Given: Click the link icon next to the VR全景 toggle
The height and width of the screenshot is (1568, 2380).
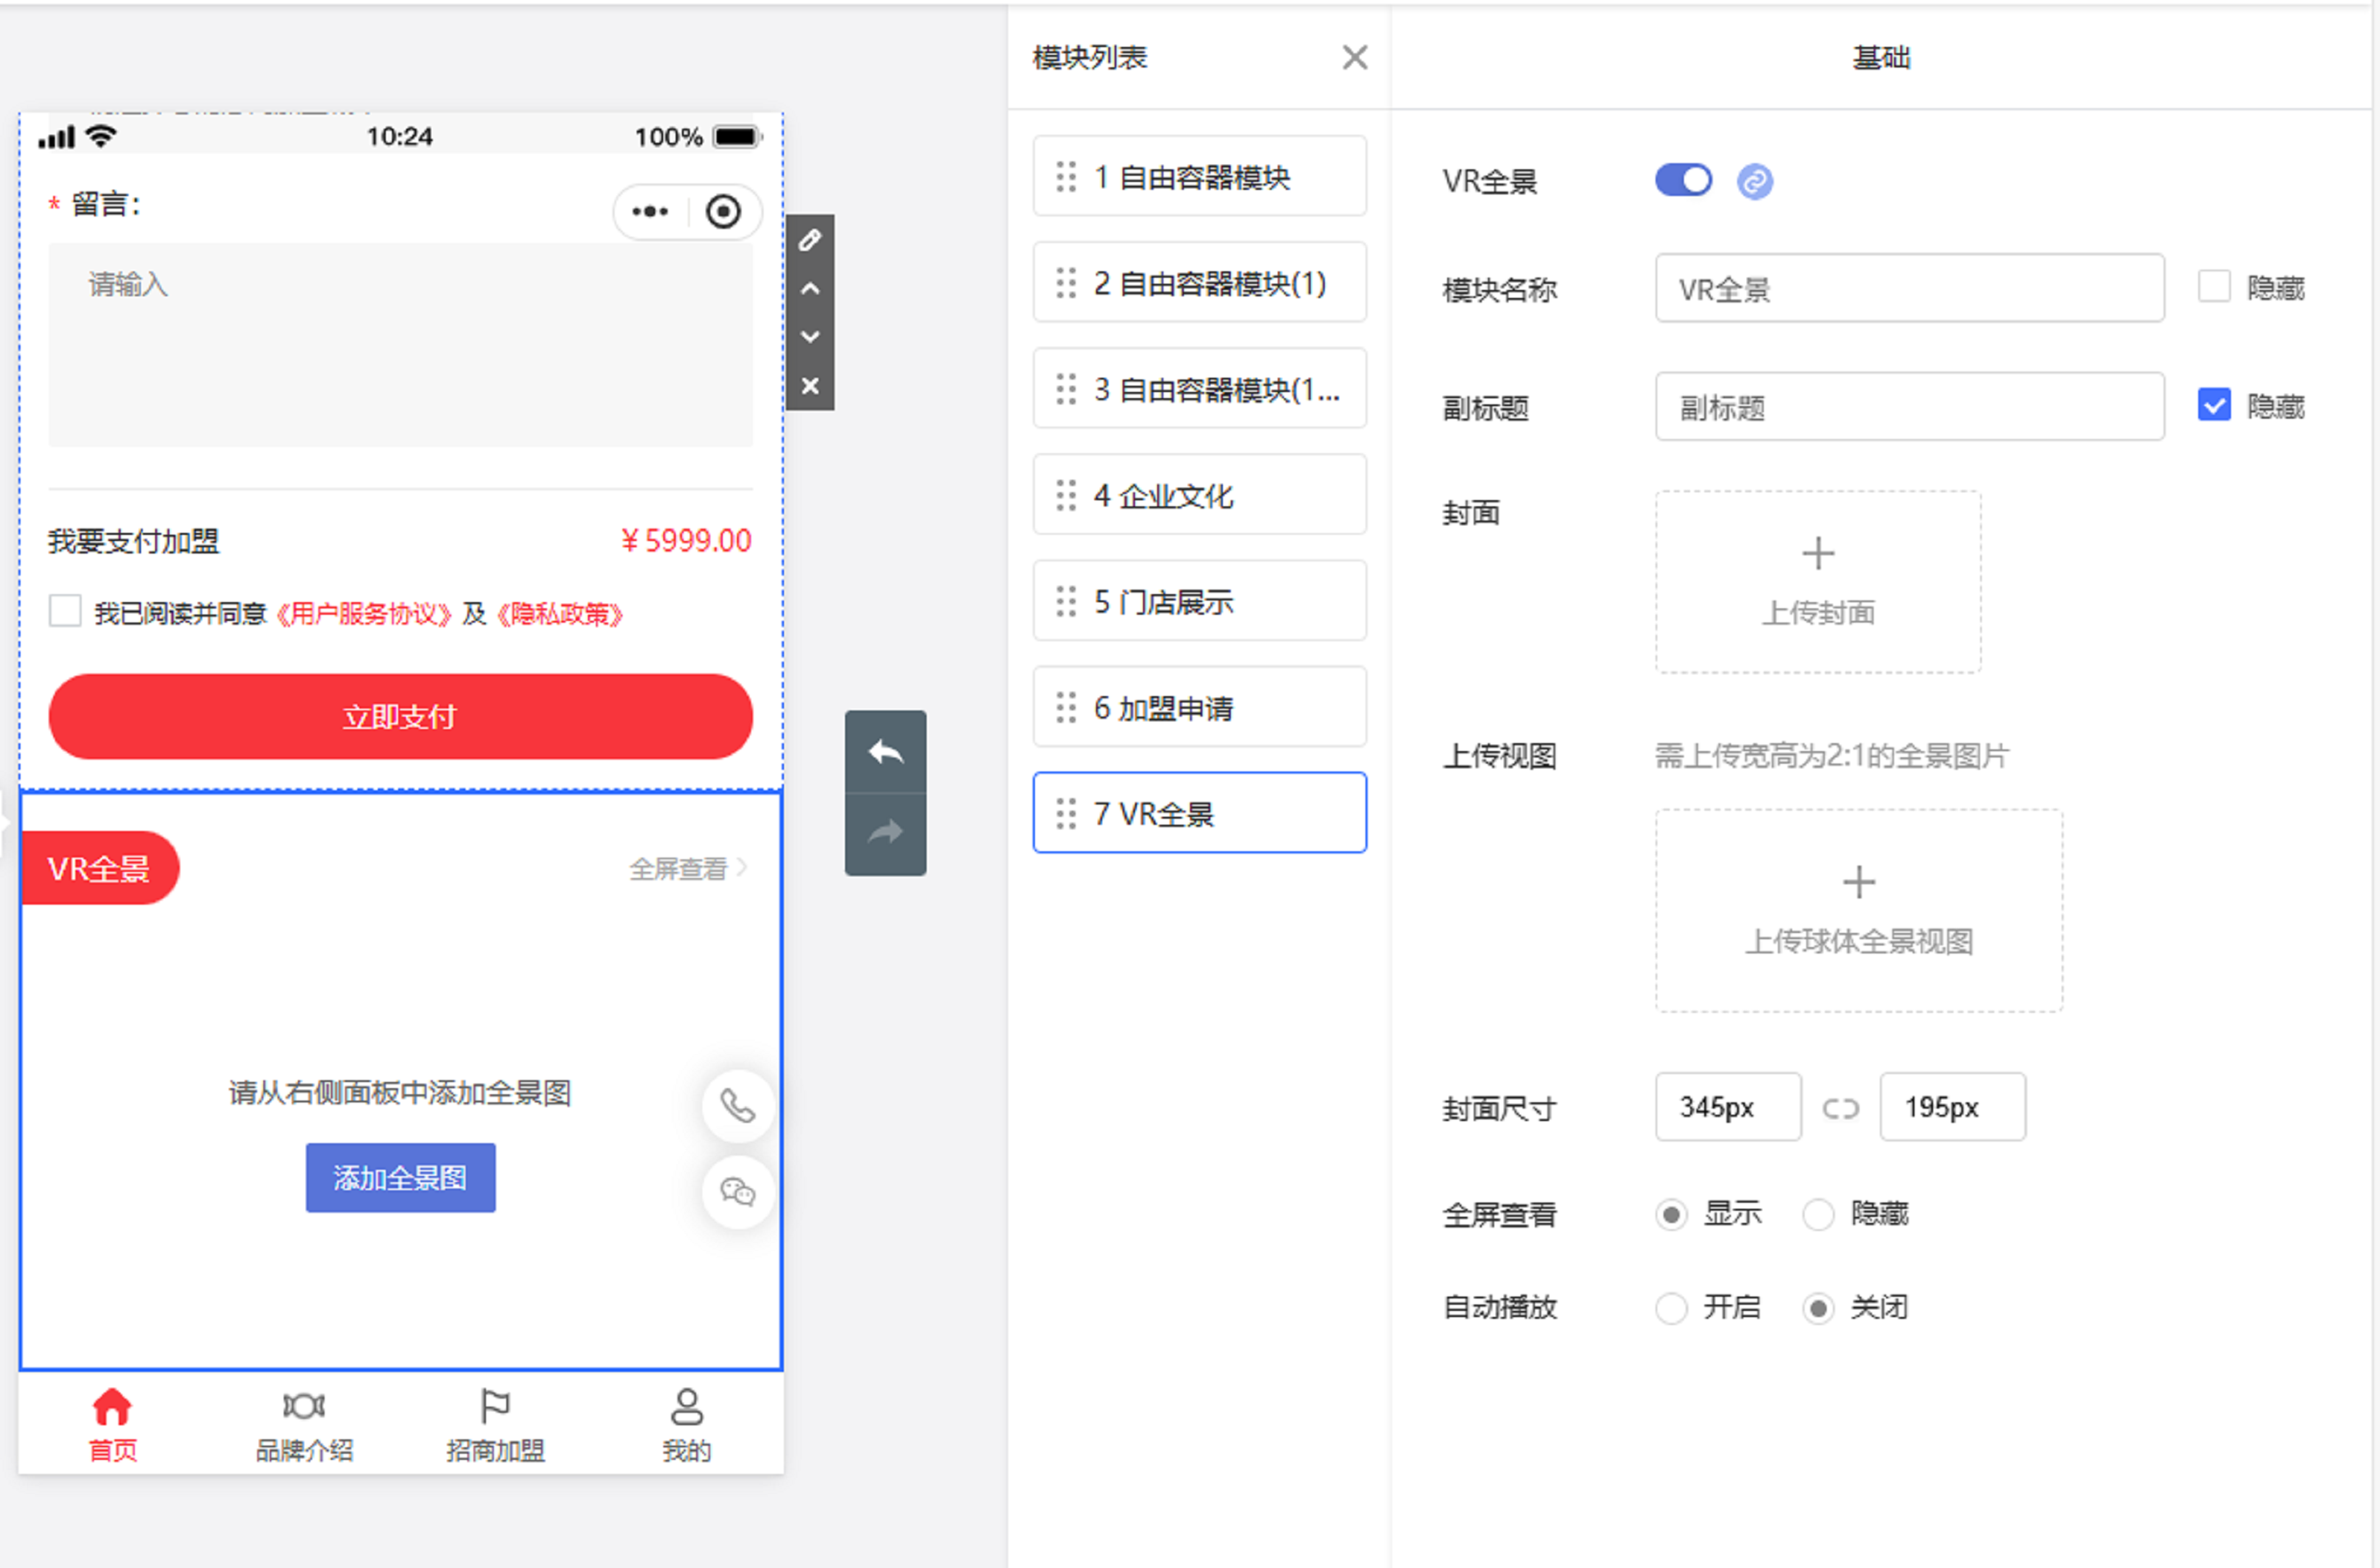Looking at the screenshot, I should point(1754,181).
